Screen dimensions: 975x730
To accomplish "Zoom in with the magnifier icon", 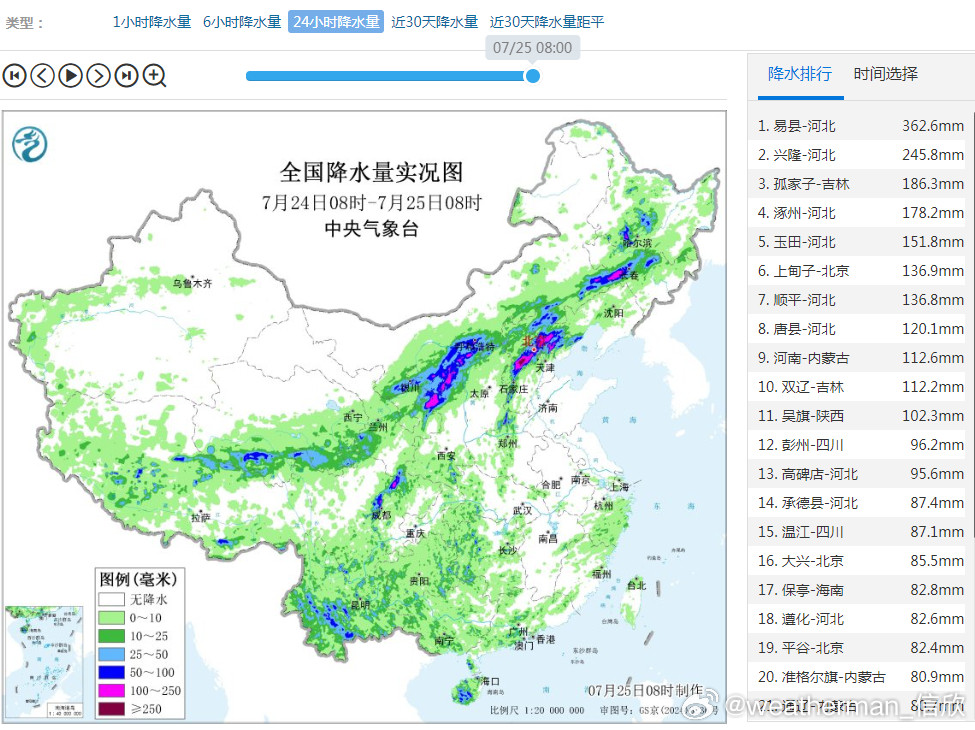I will coord(154,76).
